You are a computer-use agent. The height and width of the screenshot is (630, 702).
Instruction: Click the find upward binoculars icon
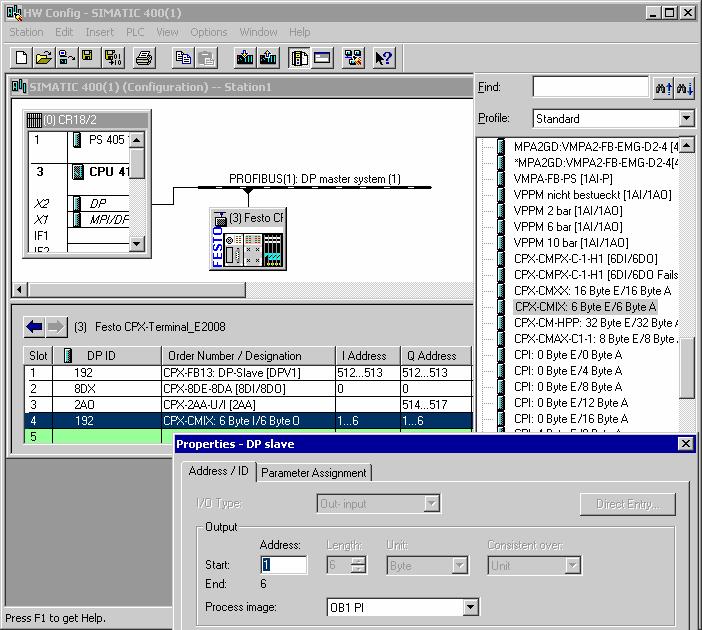coord(663,88)
